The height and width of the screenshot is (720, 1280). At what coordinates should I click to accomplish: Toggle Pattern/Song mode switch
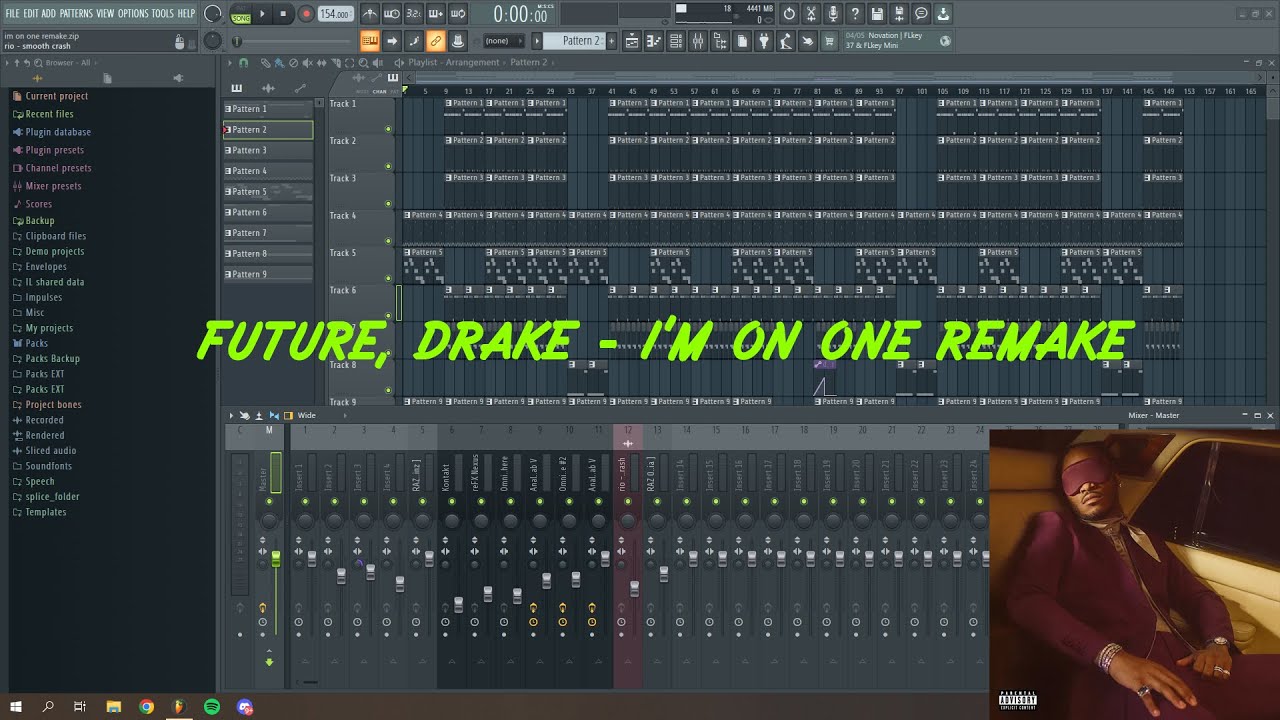tap(241, 14)
